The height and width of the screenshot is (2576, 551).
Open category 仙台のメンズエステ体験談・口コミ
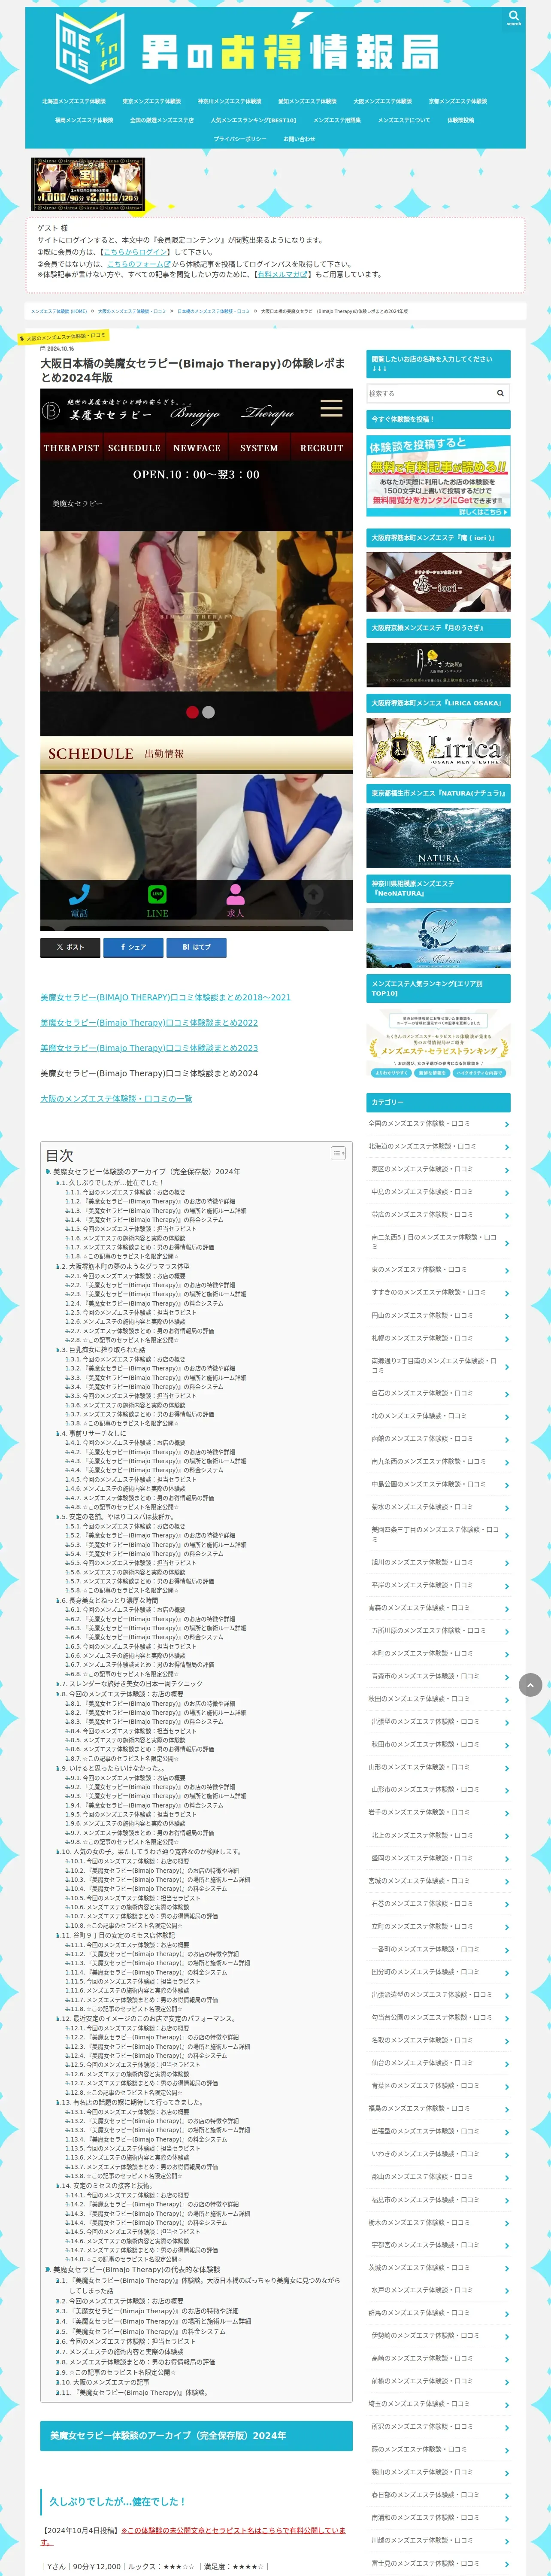coord(438,2063)
